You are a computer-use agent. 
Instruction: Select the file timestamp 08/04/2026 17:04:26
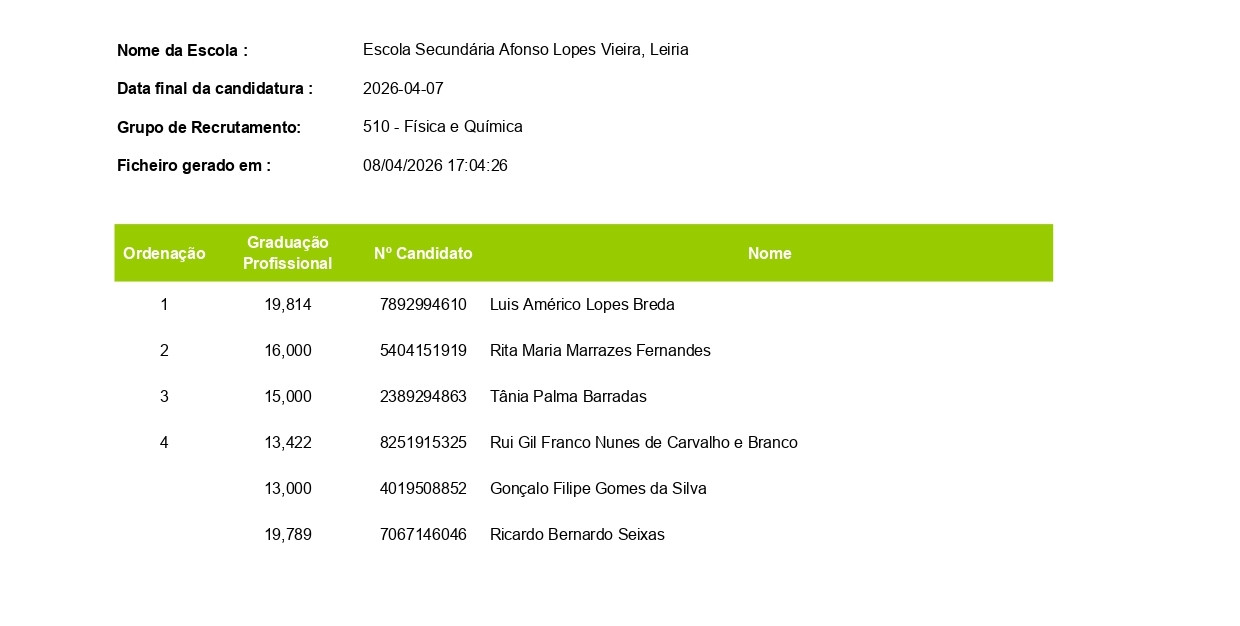pos(435,166)
